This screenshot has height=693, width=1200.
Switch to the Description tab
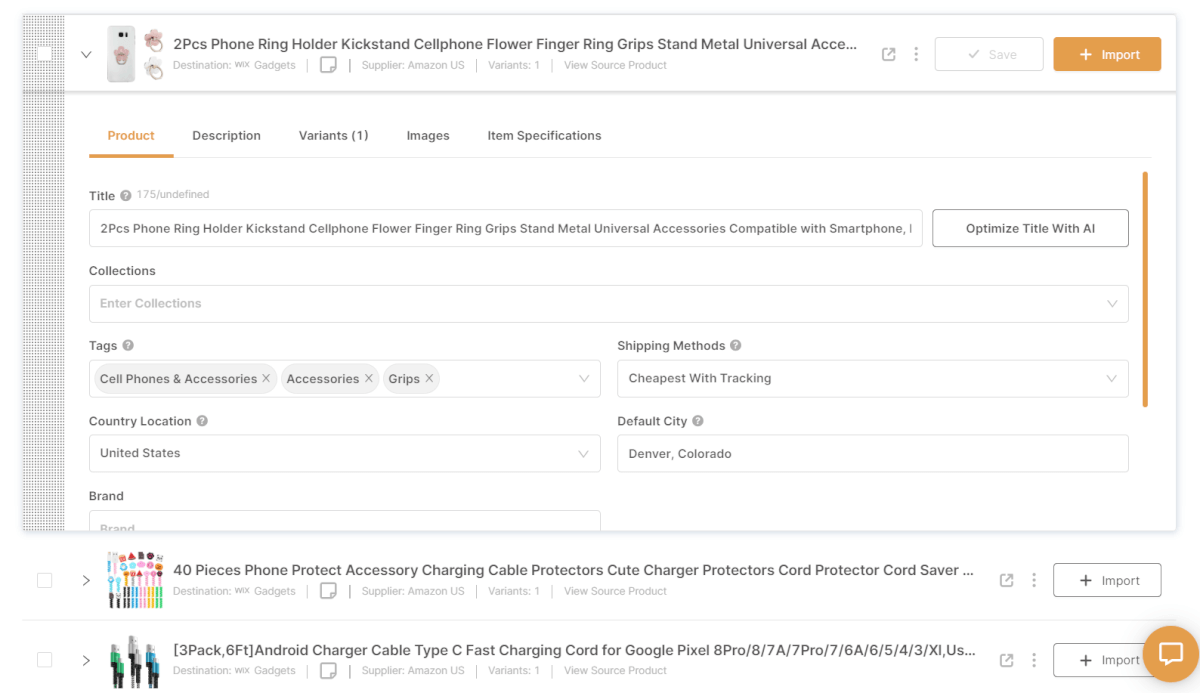coord(226,136)
